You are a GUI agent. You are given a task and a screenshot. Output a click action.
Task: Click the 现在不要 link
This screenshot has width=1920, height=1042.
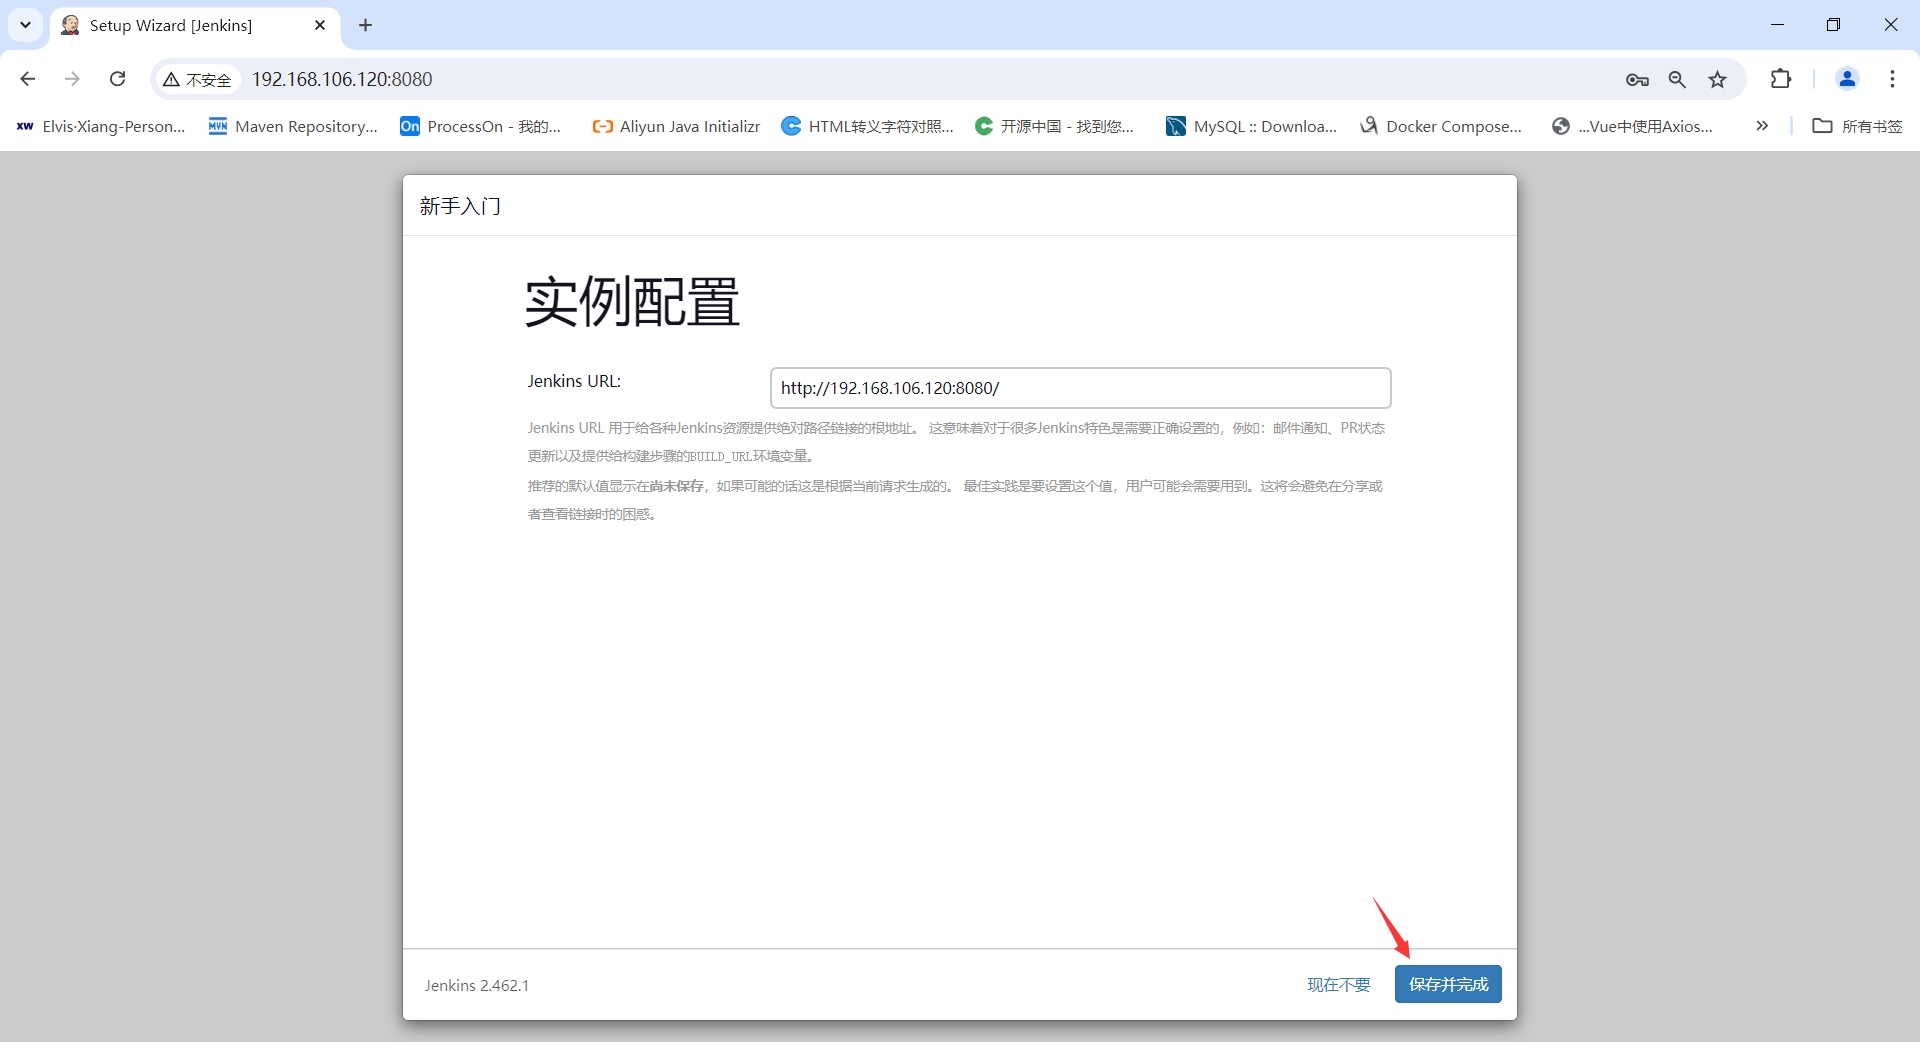click(1339, 985)
